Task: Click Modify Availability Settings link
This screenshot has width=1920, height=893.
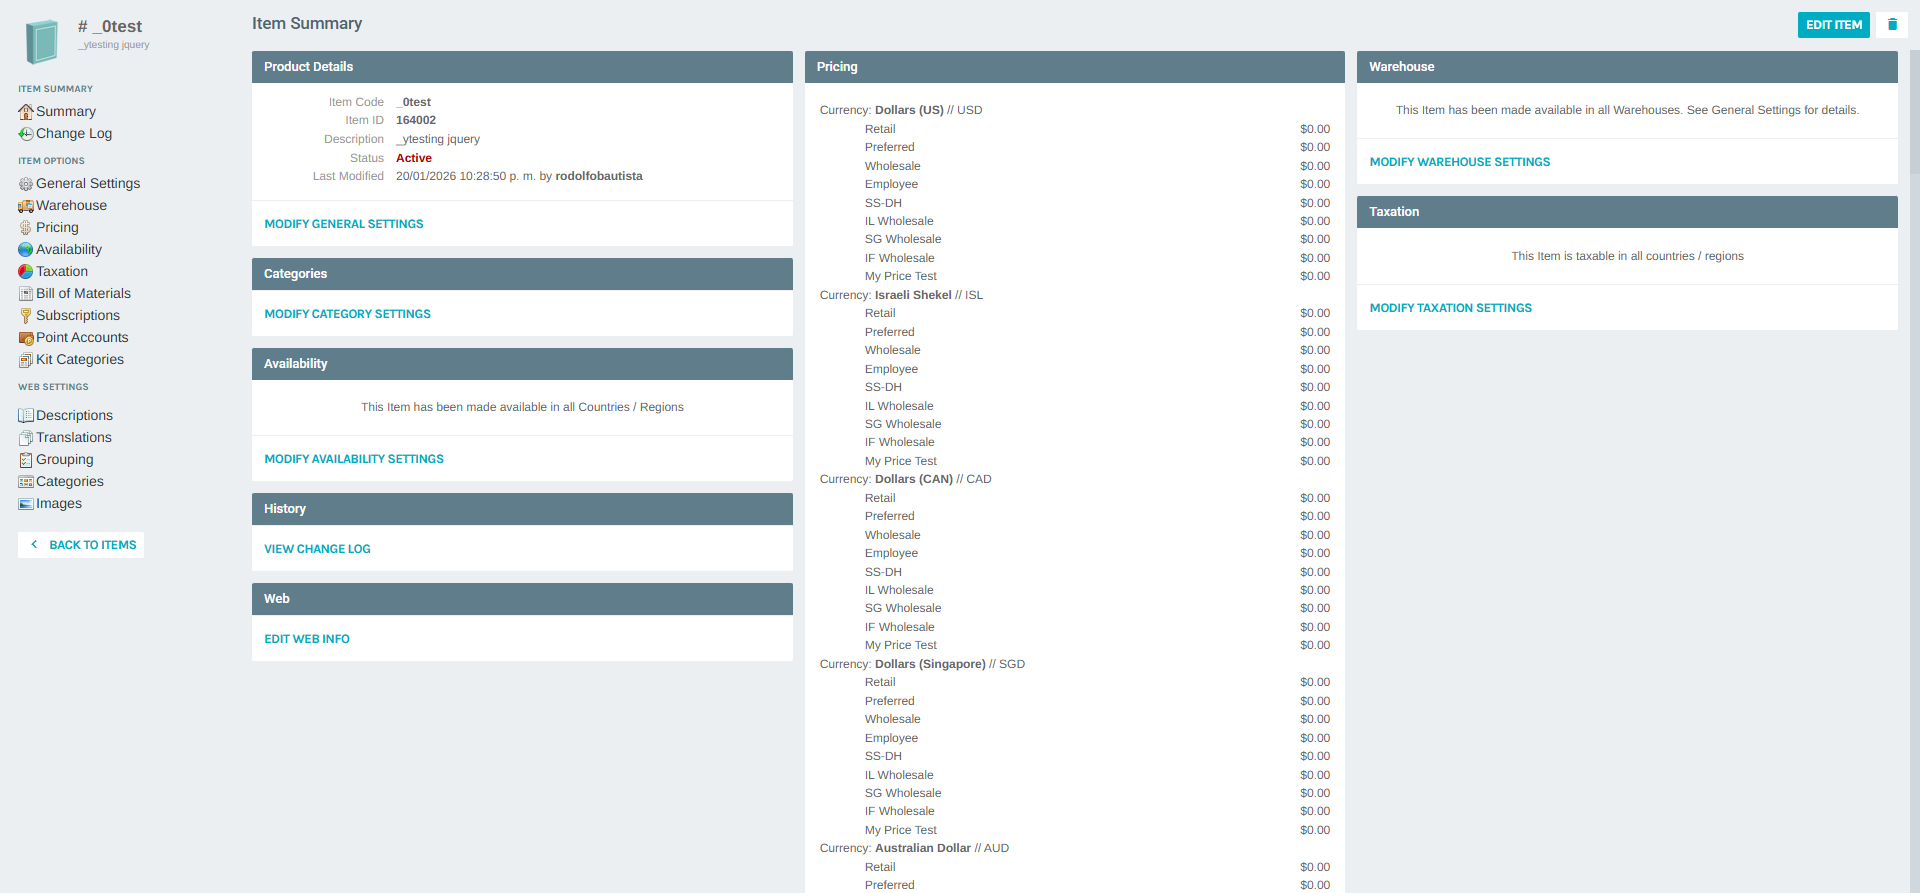Action: tap(354, 459)
